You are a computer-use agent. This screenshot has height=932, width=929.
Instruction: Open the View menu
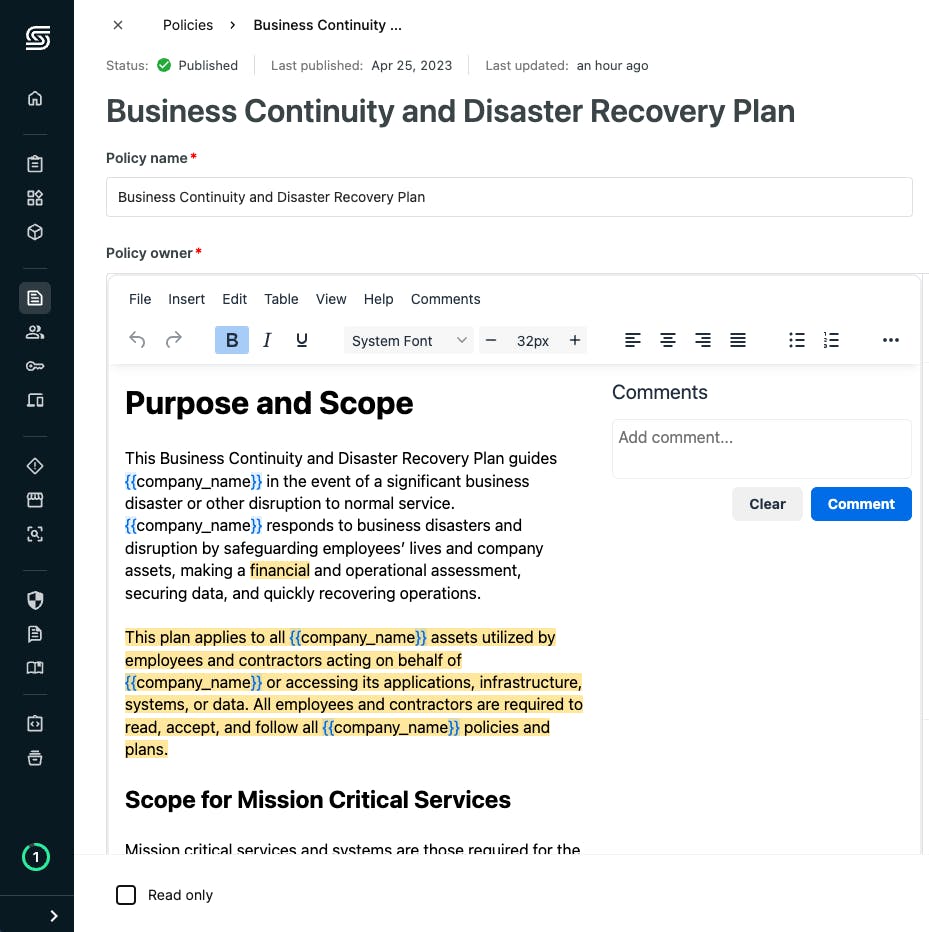point(331,299)
